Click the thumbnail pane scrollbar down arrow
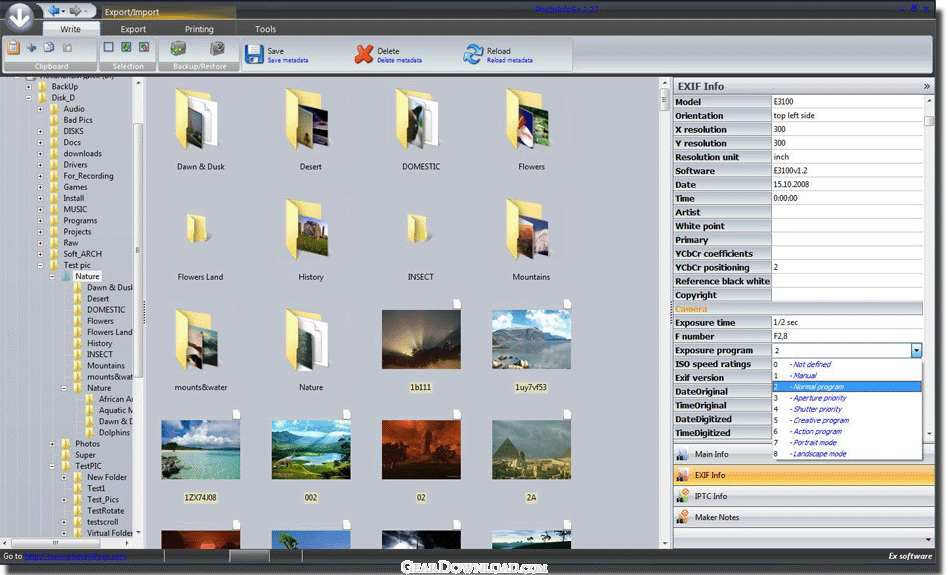This screenshot has width=948, height=575. tap(664, 542)
